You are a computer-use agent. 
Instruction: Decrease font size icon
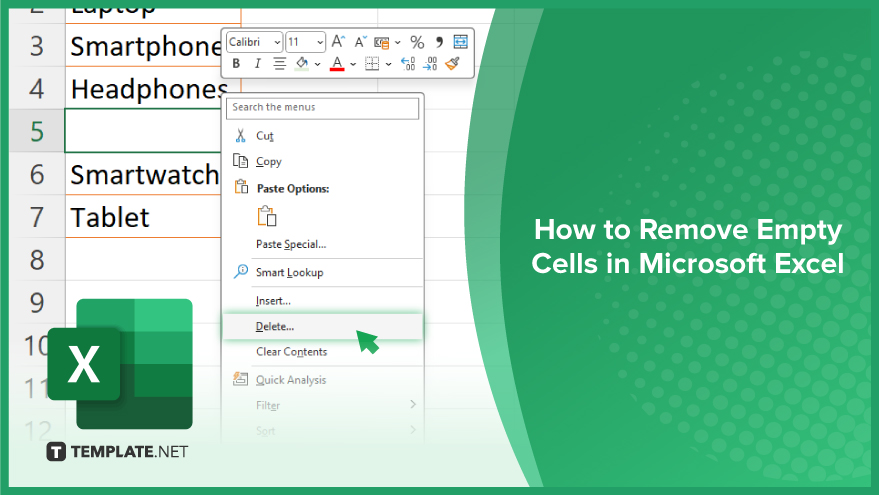point(360,42)
